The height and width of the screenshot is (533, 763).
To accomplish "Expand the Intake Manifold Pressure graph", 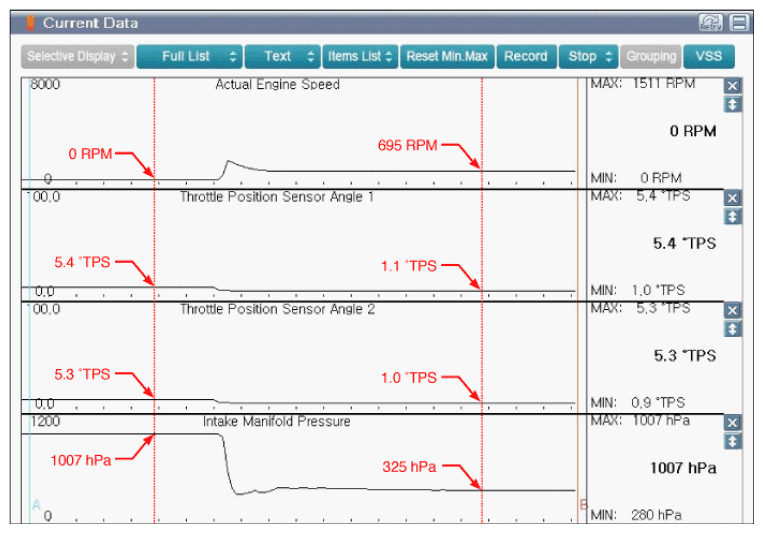I will tap(732, 441).
